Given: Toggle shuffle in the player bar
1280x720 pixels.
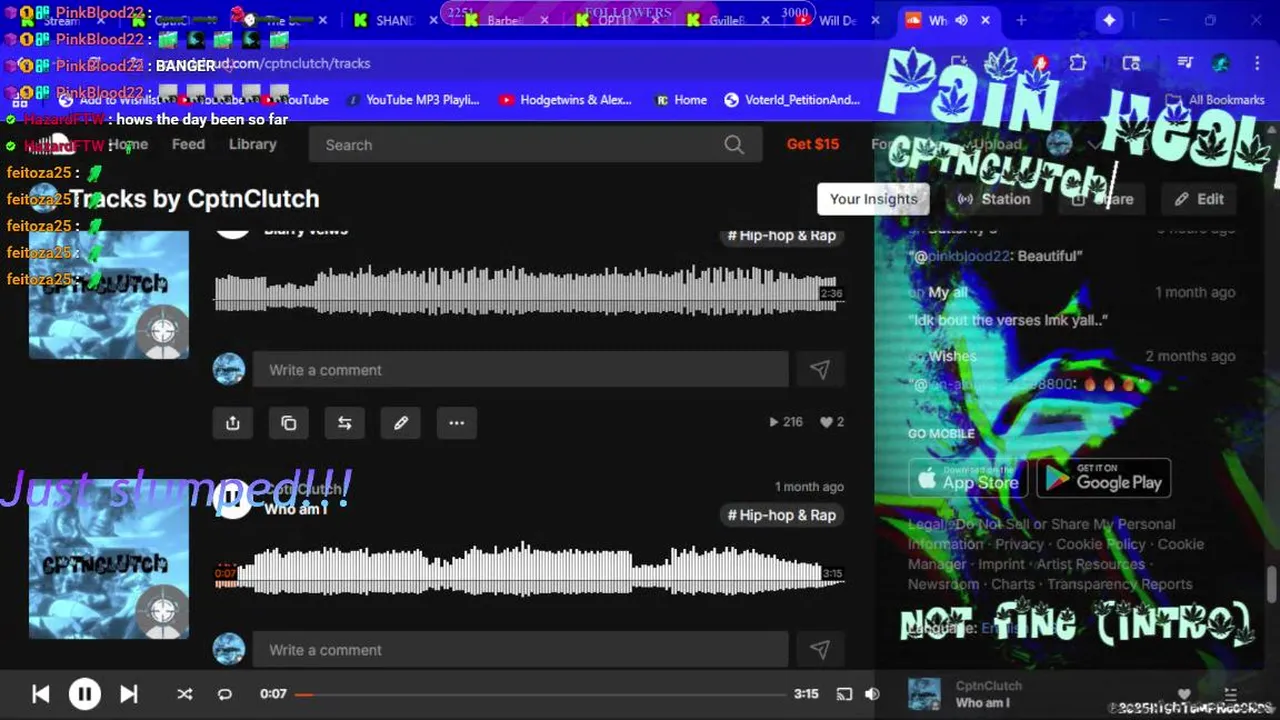Looking at the screenshot, I should (x=184, y=694).
